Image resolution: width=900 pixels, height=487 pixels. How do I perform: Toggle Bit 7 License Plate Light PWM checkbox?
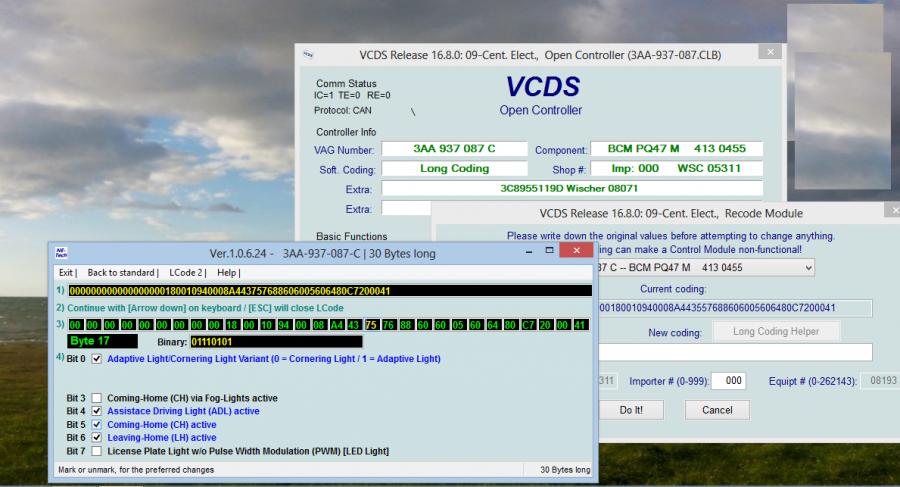tap(97, 451)
